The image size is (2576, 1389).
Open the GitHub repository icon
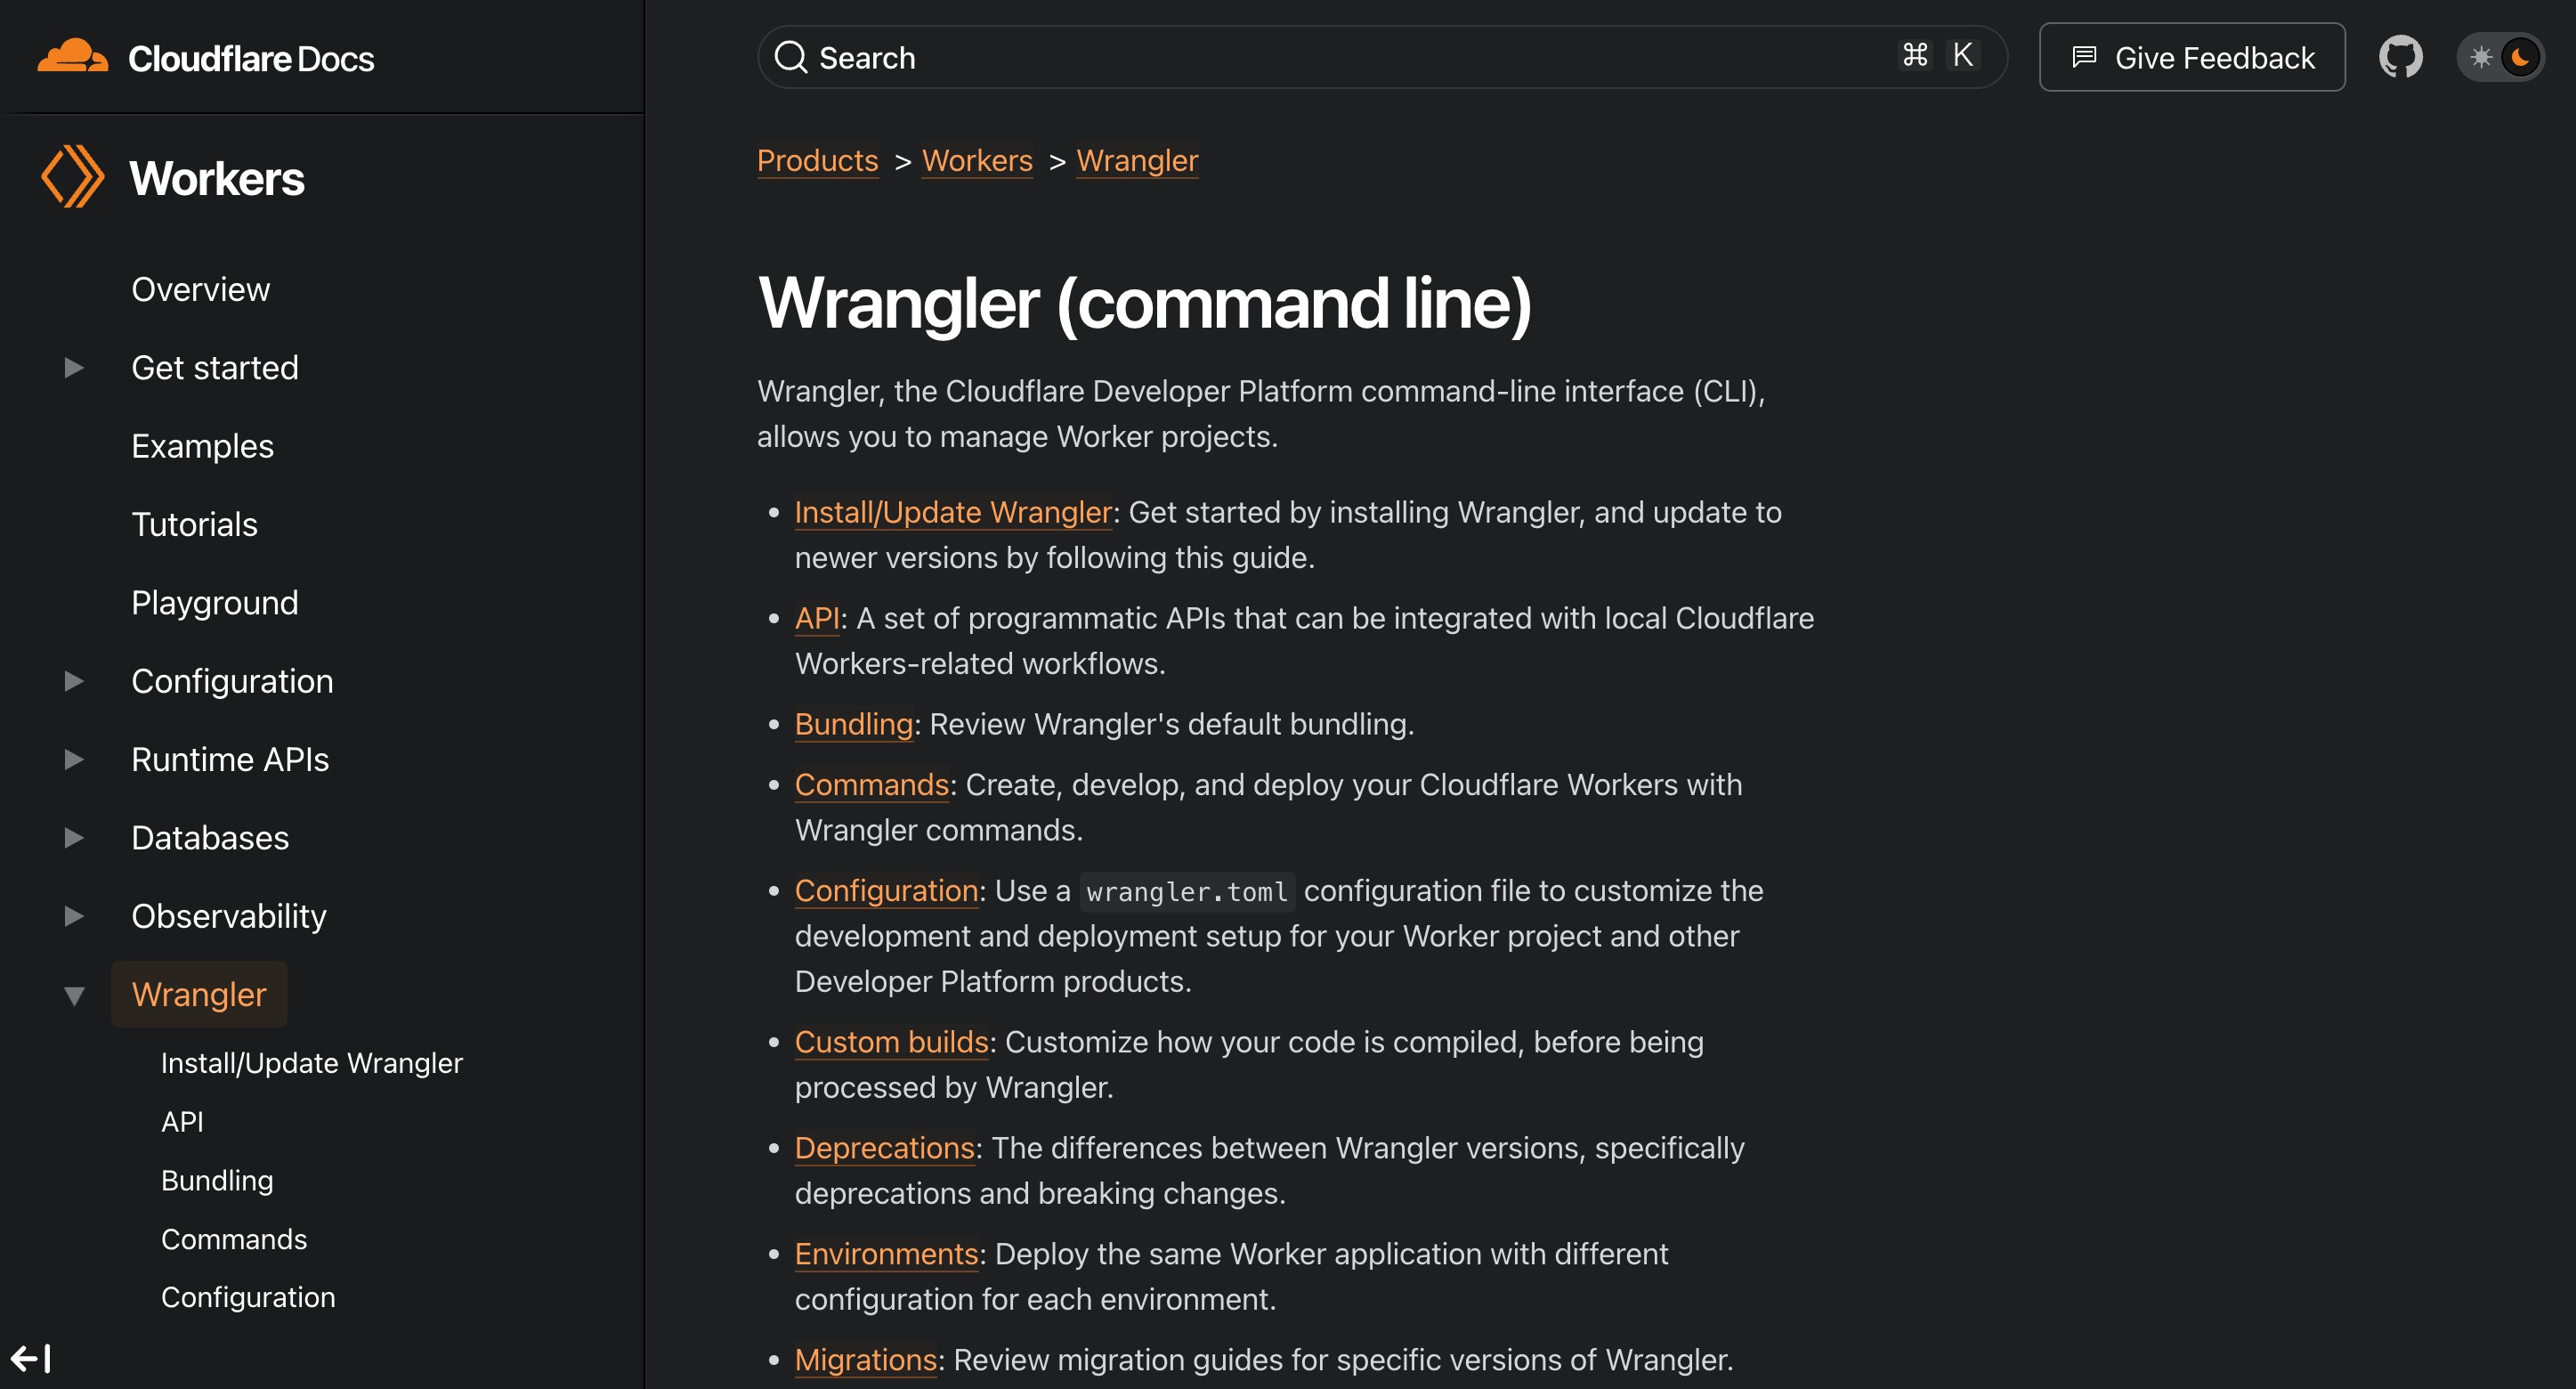pyautogui.click(x=2400, y=57)
